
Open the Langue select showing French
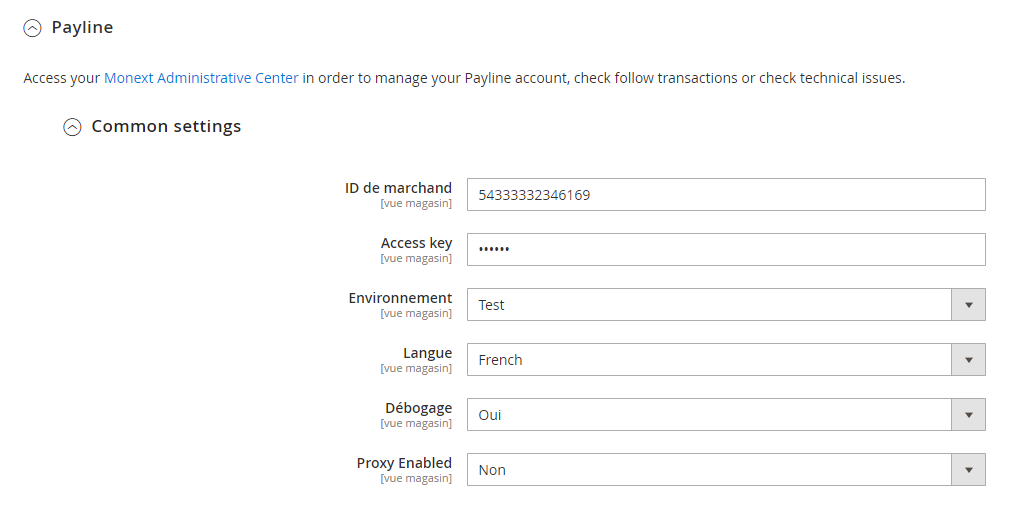click(x=709, y=360)
